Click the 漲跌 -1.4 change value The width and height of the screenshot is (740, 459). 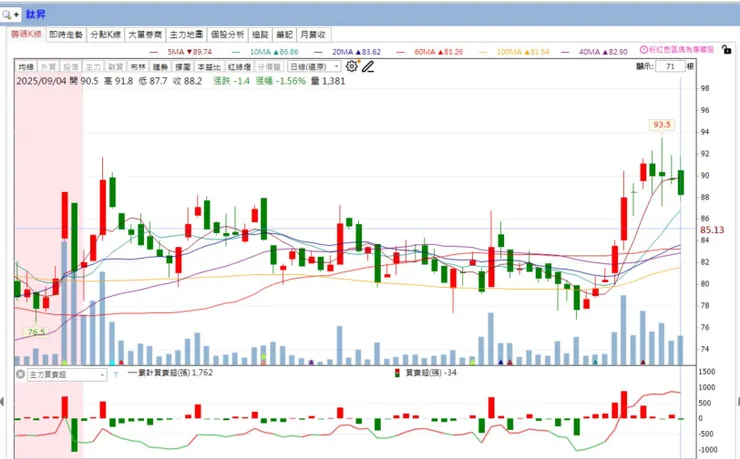[231, 81]
